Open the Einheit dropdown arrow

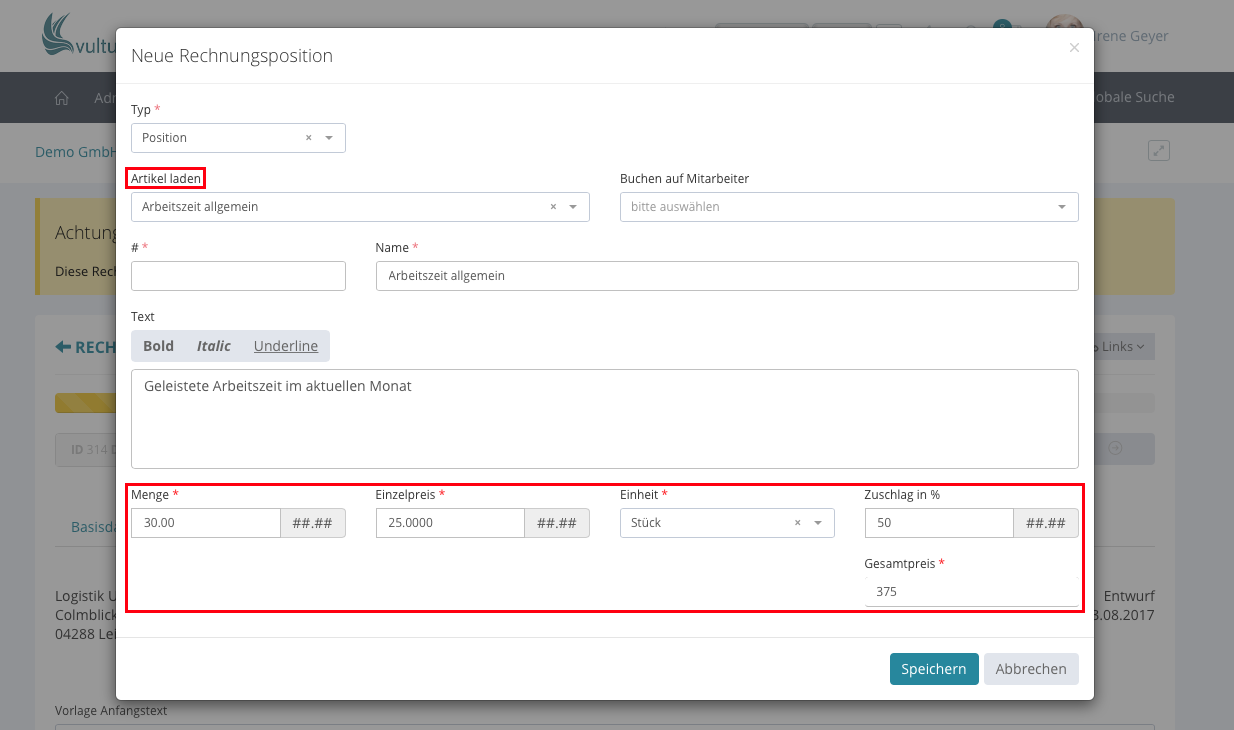point(818,523)
